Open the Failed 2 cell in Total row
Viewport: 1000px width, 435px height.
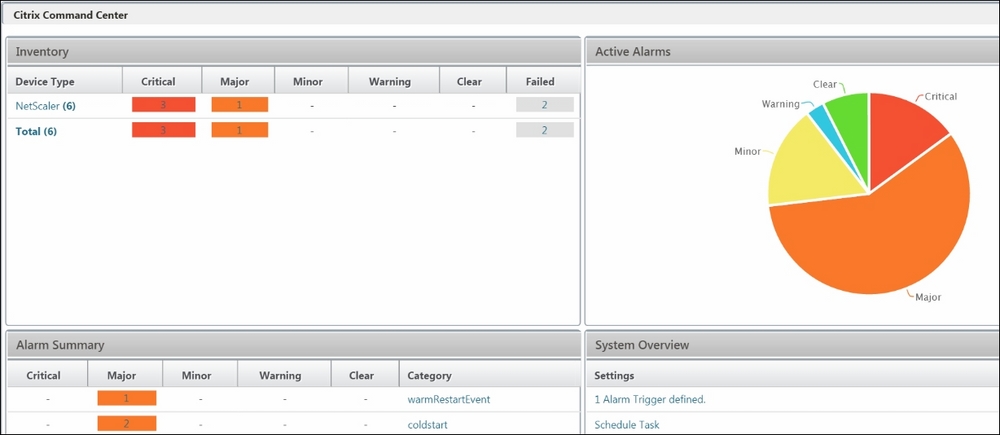tap(545, 130)
